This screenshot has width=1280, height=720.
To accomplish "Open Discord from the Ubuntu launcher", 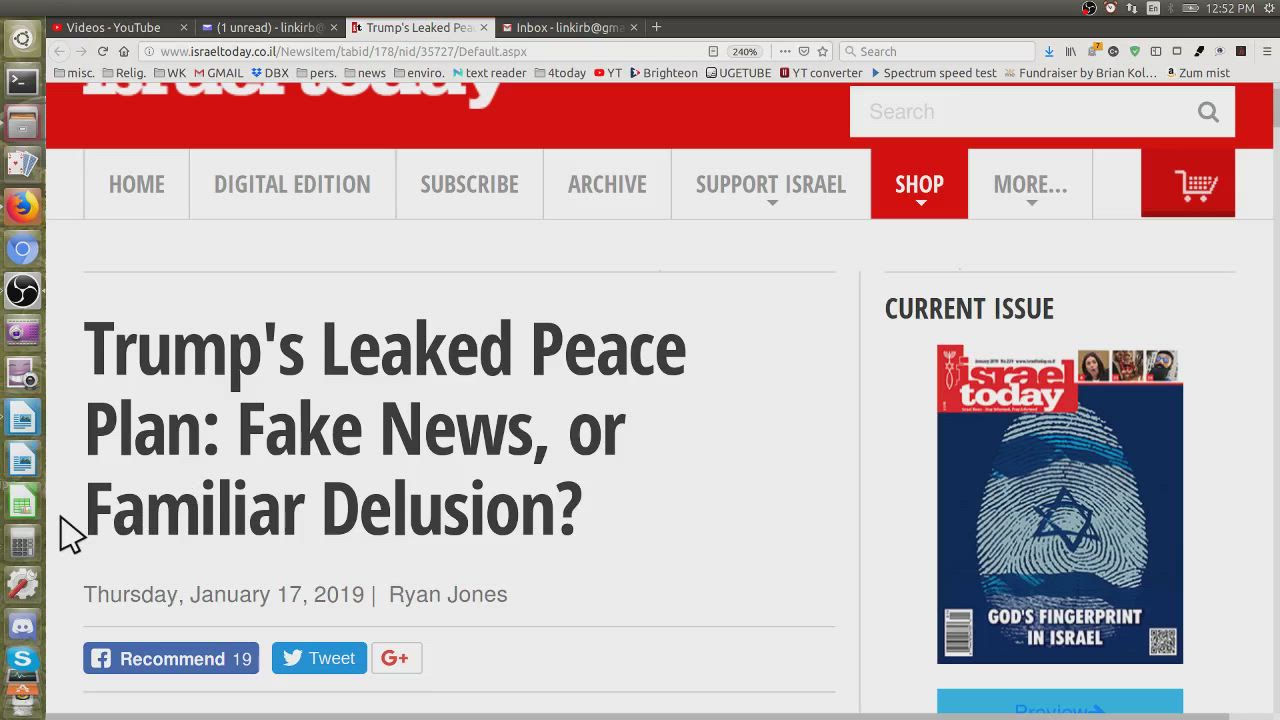I will [x=22, y=626].
